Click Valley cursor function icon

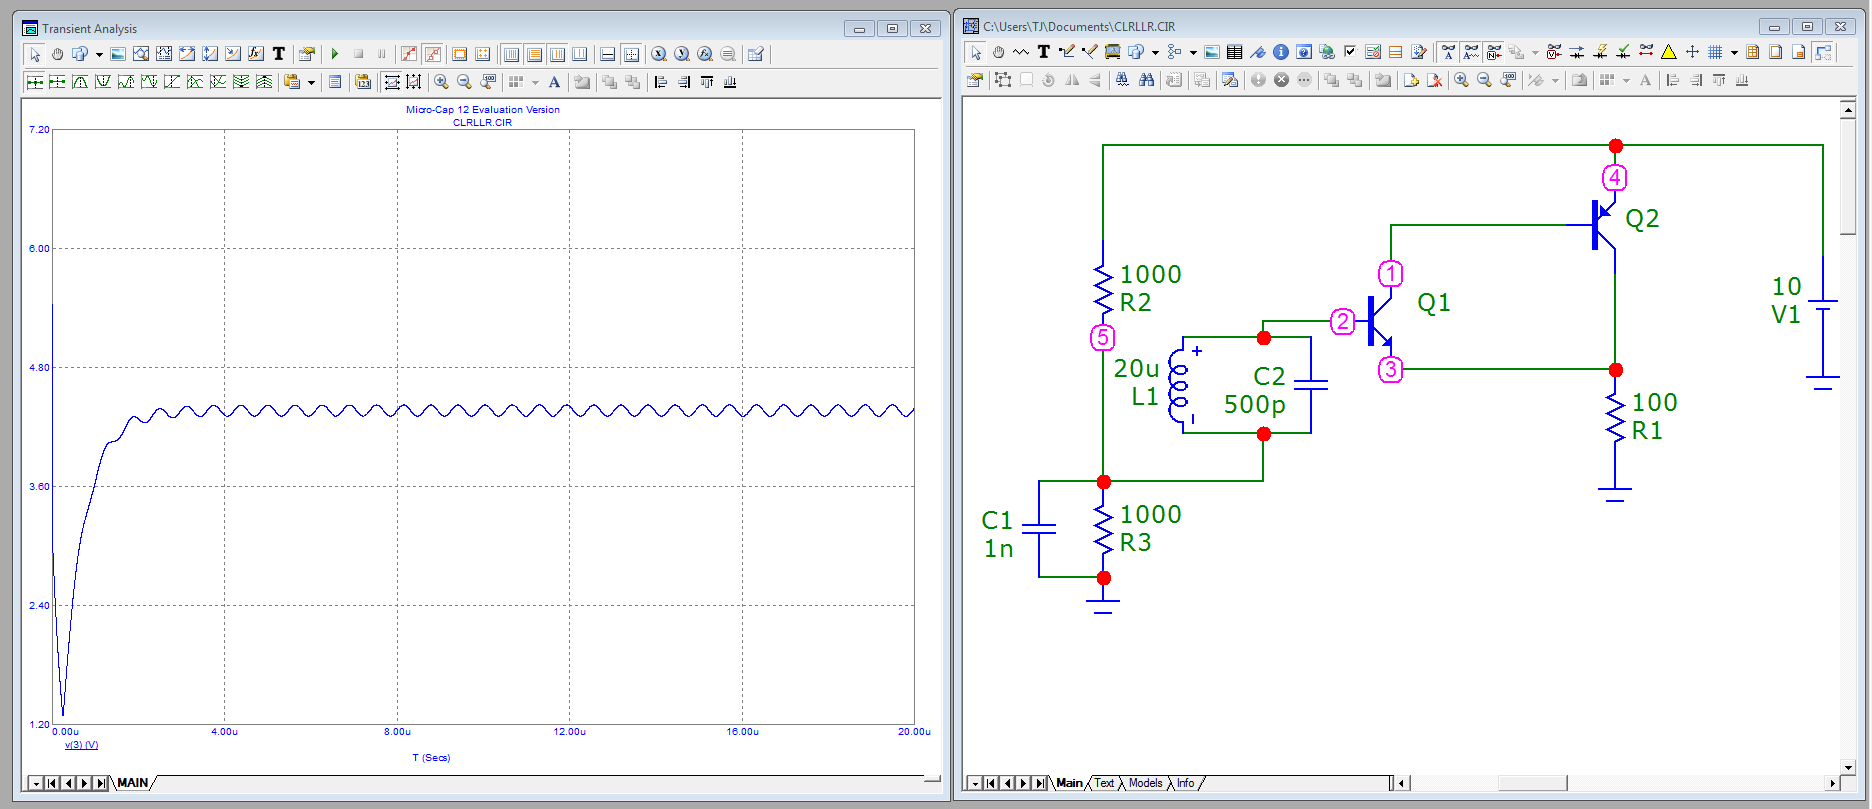coord(103,82)
